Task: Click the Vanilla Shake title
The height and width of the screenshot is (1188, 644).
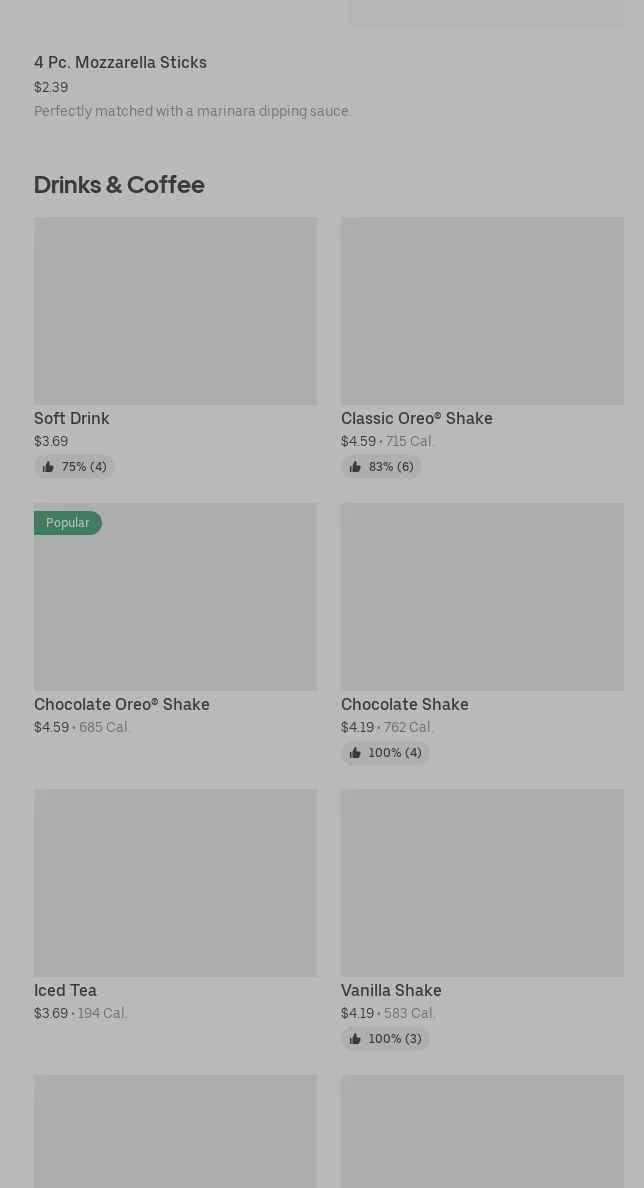Action: [x=391, y=990]
